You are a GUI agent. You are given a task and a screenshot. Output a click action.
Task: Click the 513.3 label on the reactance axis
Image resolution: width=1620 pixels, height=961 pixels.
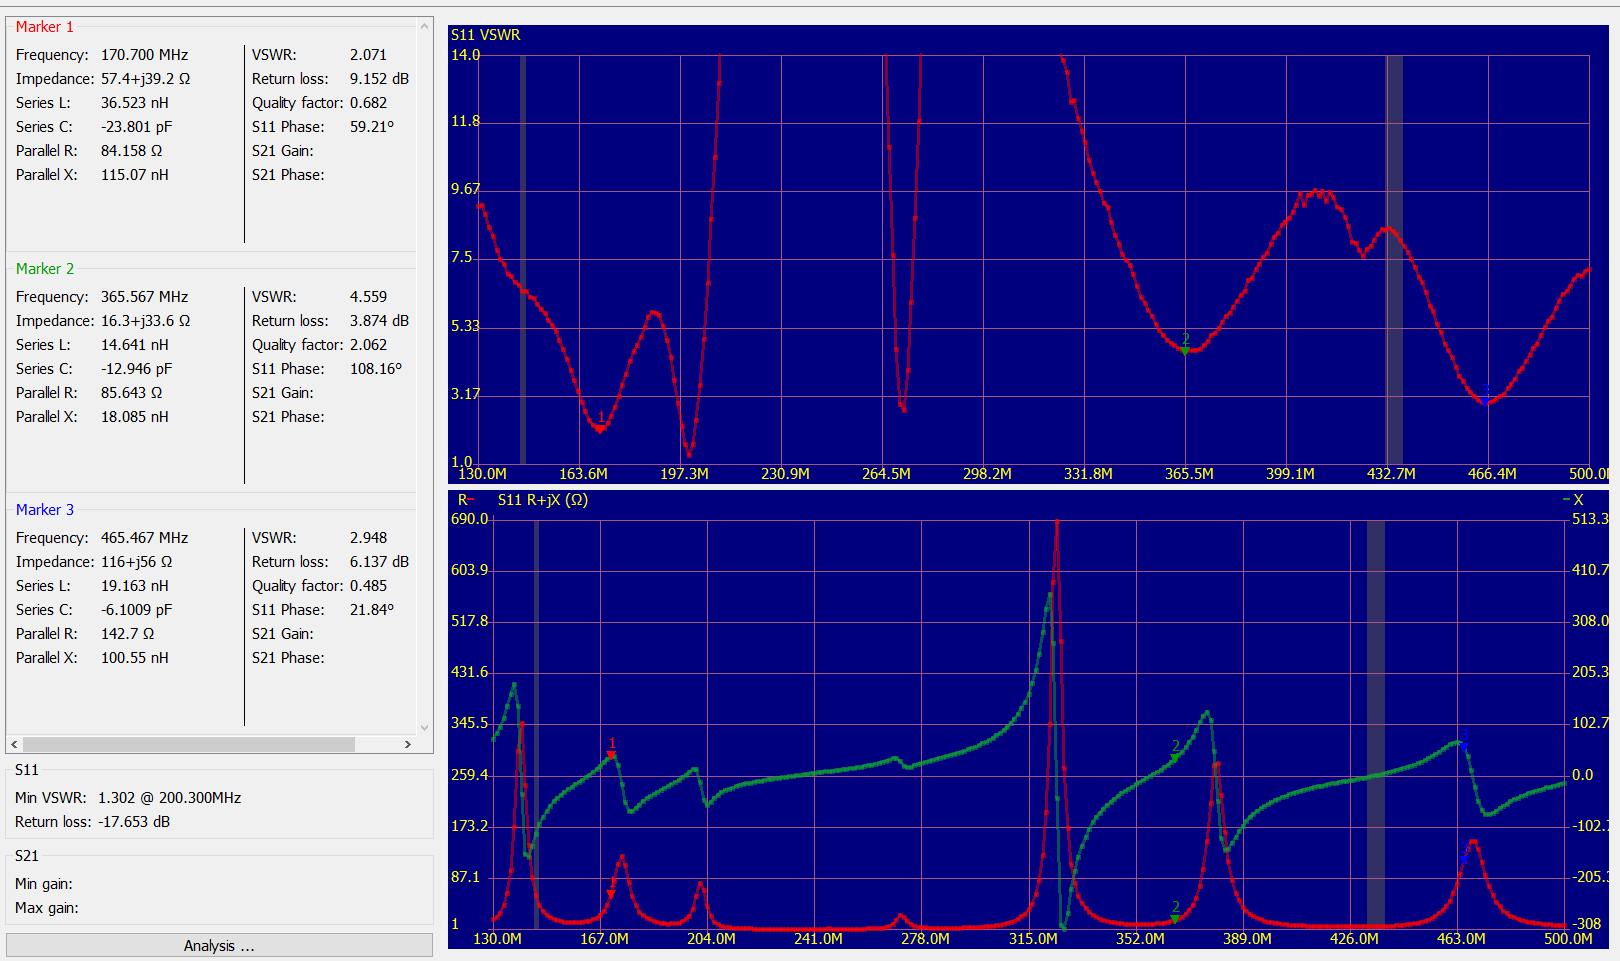[x=1590, y=519]
